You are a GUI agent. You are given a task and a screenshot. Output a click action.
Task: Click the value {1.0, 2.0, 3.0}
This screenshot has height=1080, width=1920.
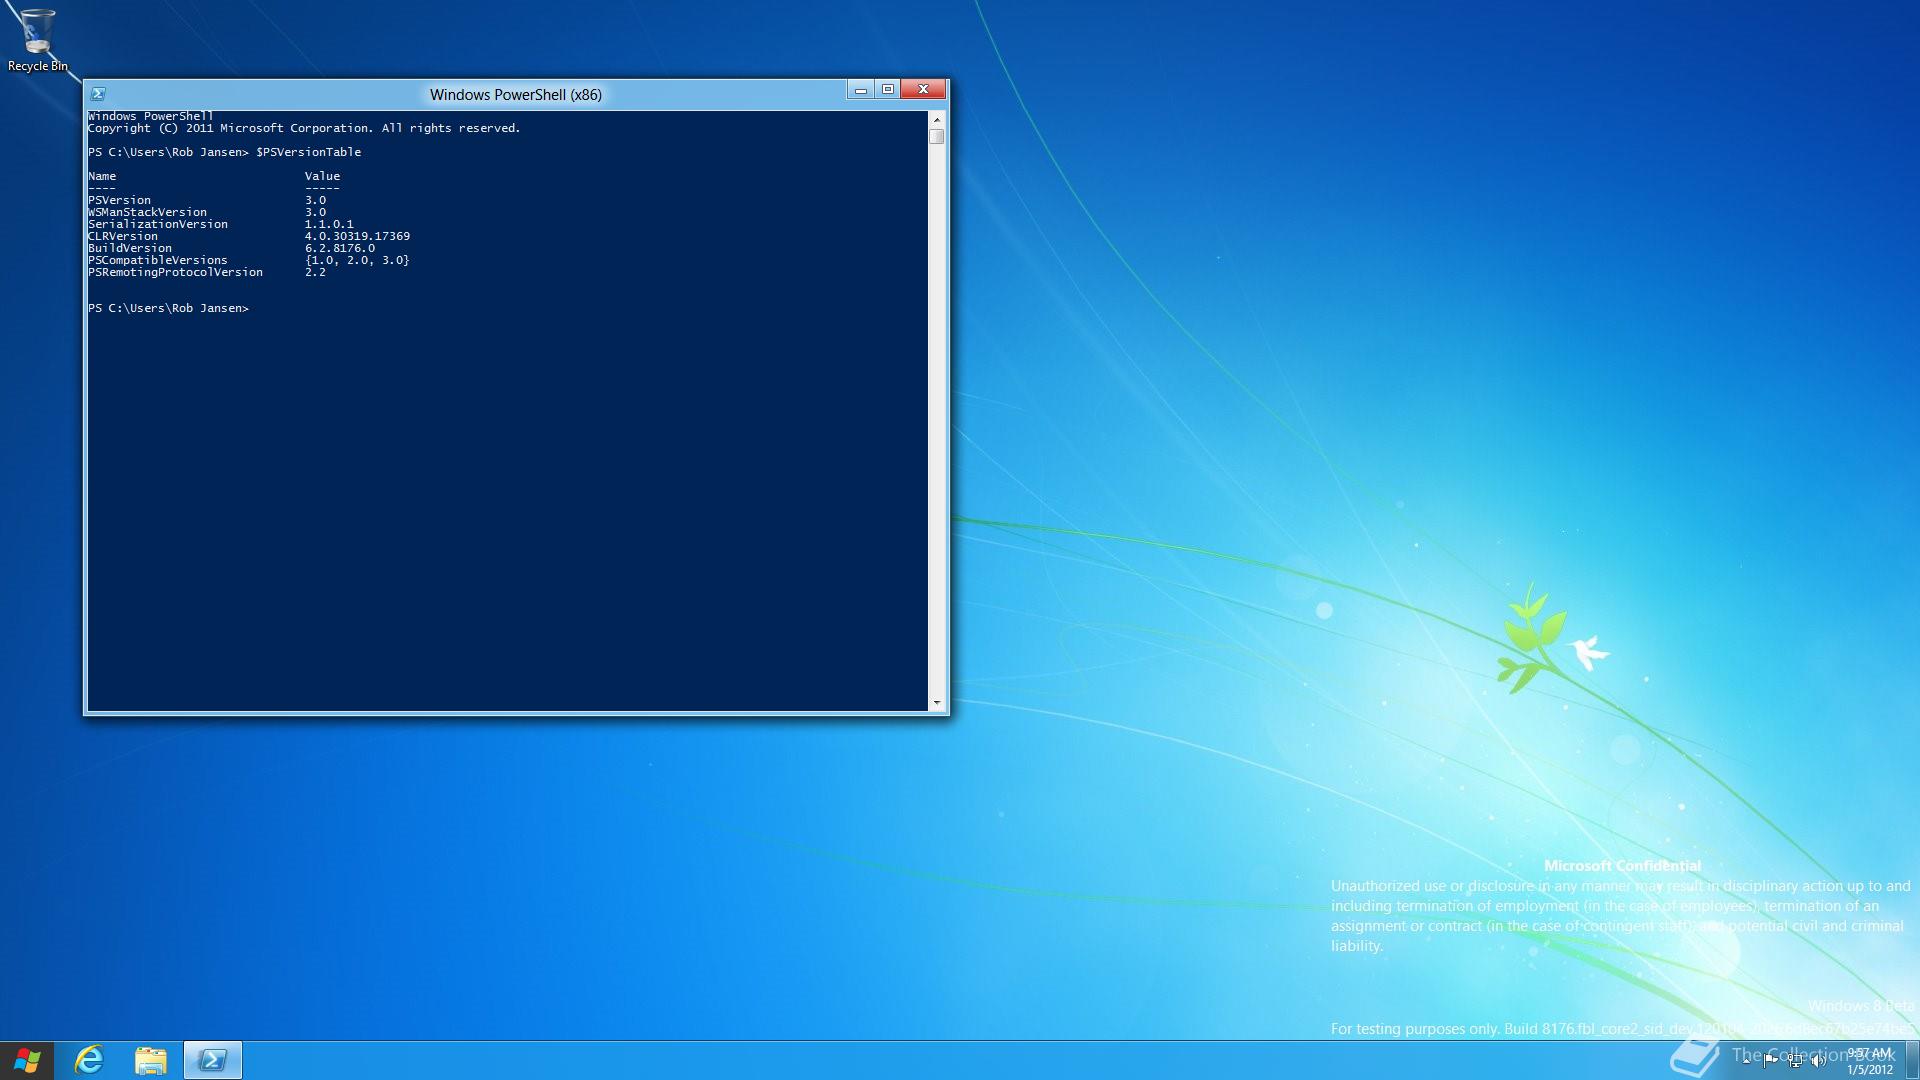pyautogui.click(x=357, y=260)
